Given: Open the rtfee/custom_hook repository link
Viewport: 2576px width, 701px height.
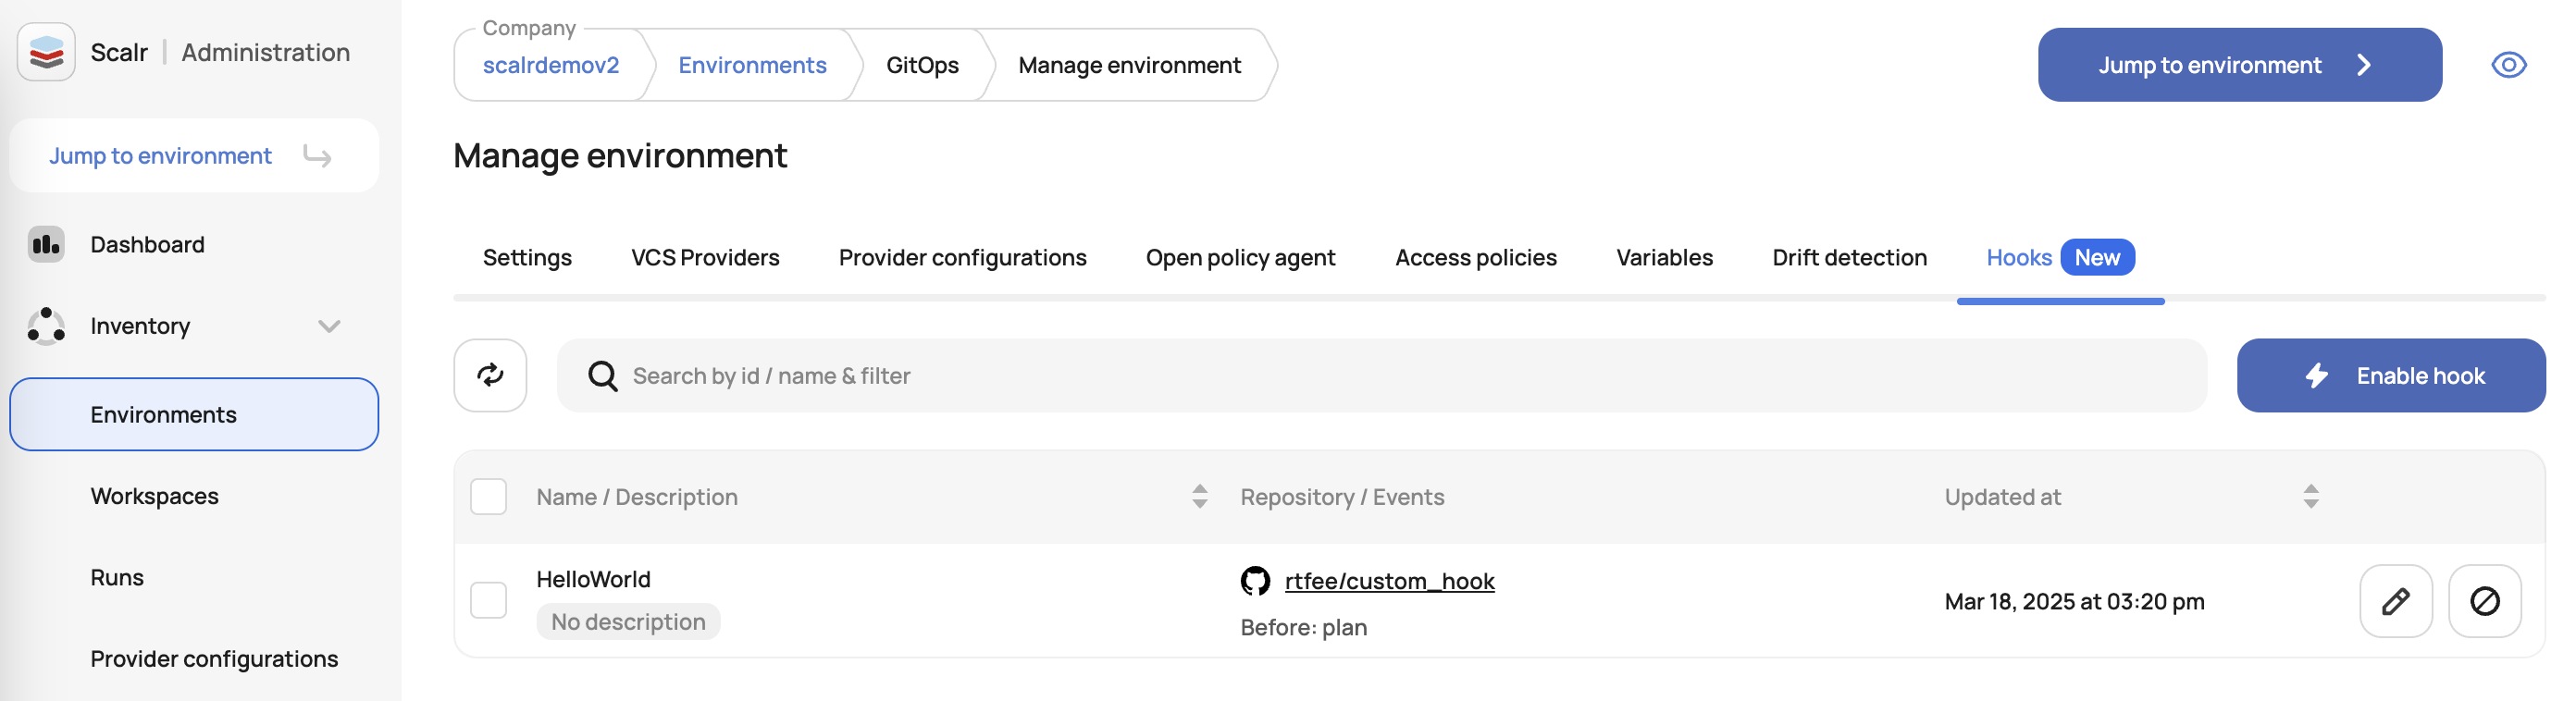Looking at the screenshot, I should coord(1389,581).
